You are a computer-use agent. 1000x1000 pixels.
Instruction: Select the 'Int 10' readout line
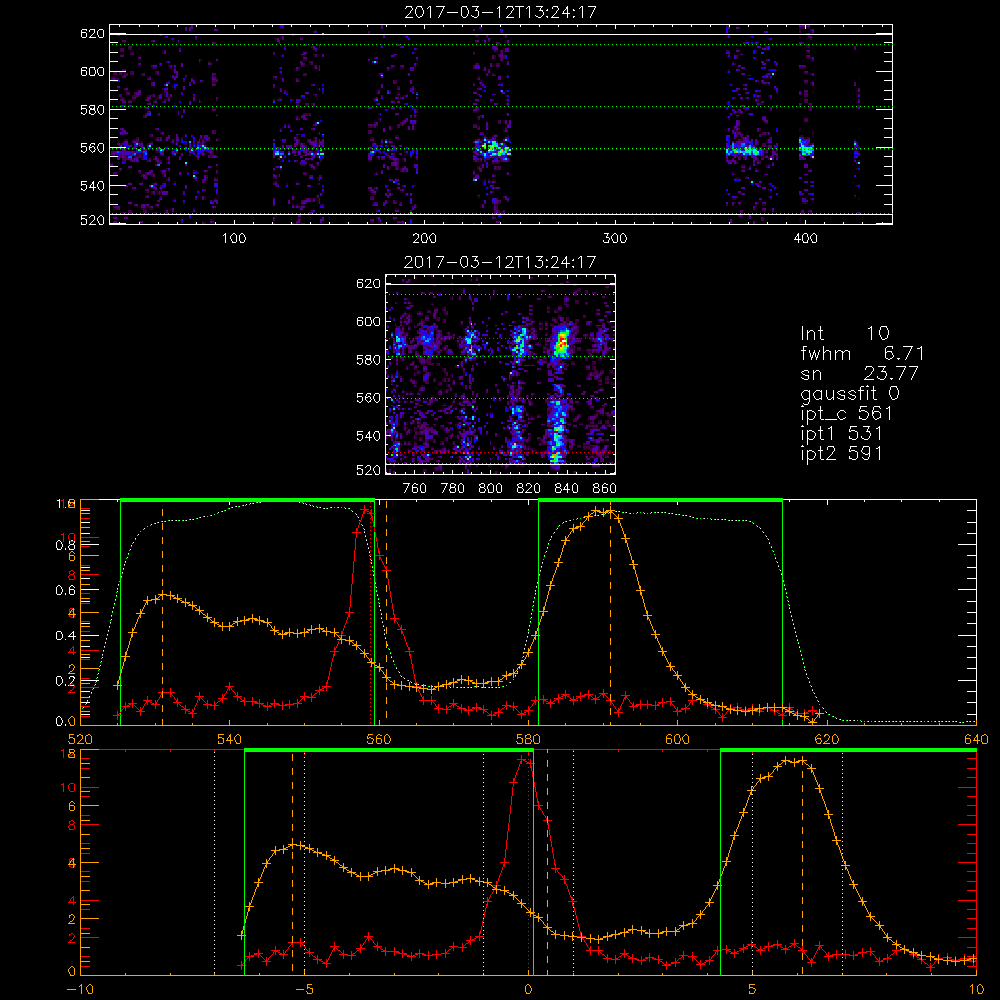click(844, 333)
